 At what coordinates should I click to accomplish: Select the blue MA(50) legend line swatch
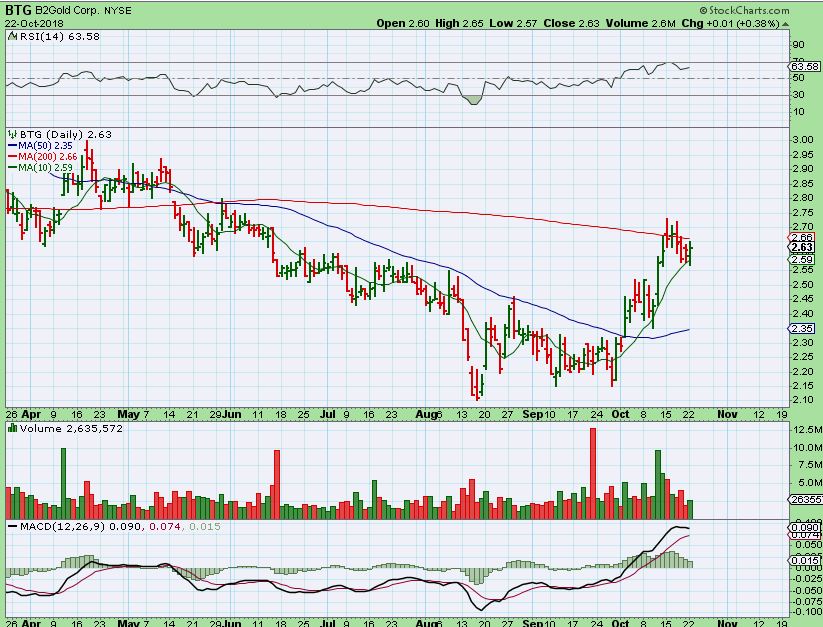13,146
